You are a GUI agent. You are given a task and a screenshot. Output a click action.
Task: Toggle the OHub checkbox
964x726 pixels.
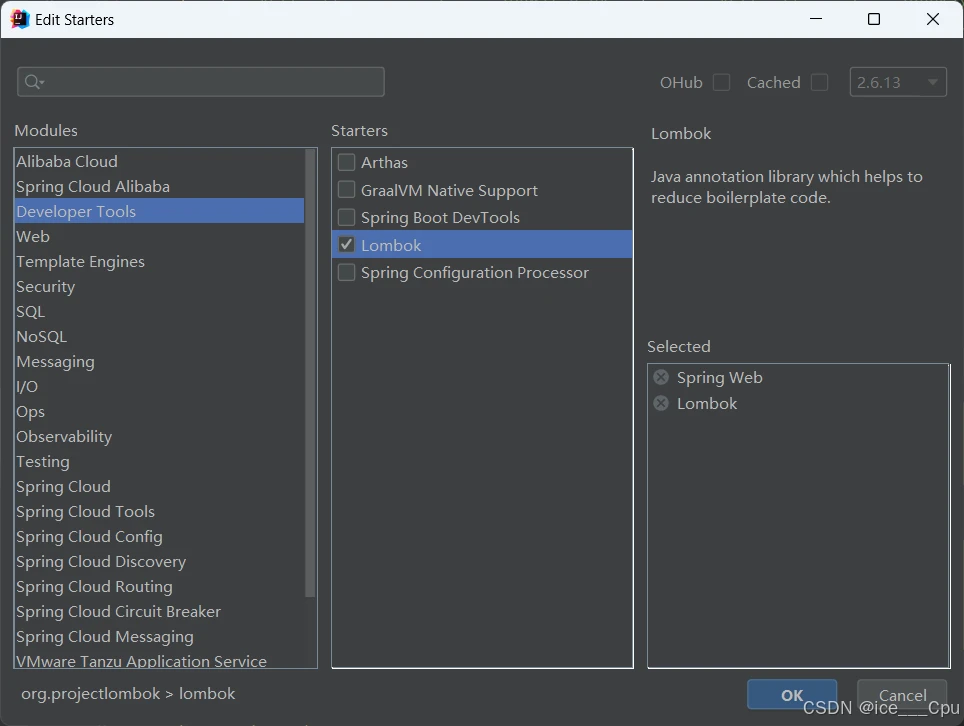(x=721, y=83)
